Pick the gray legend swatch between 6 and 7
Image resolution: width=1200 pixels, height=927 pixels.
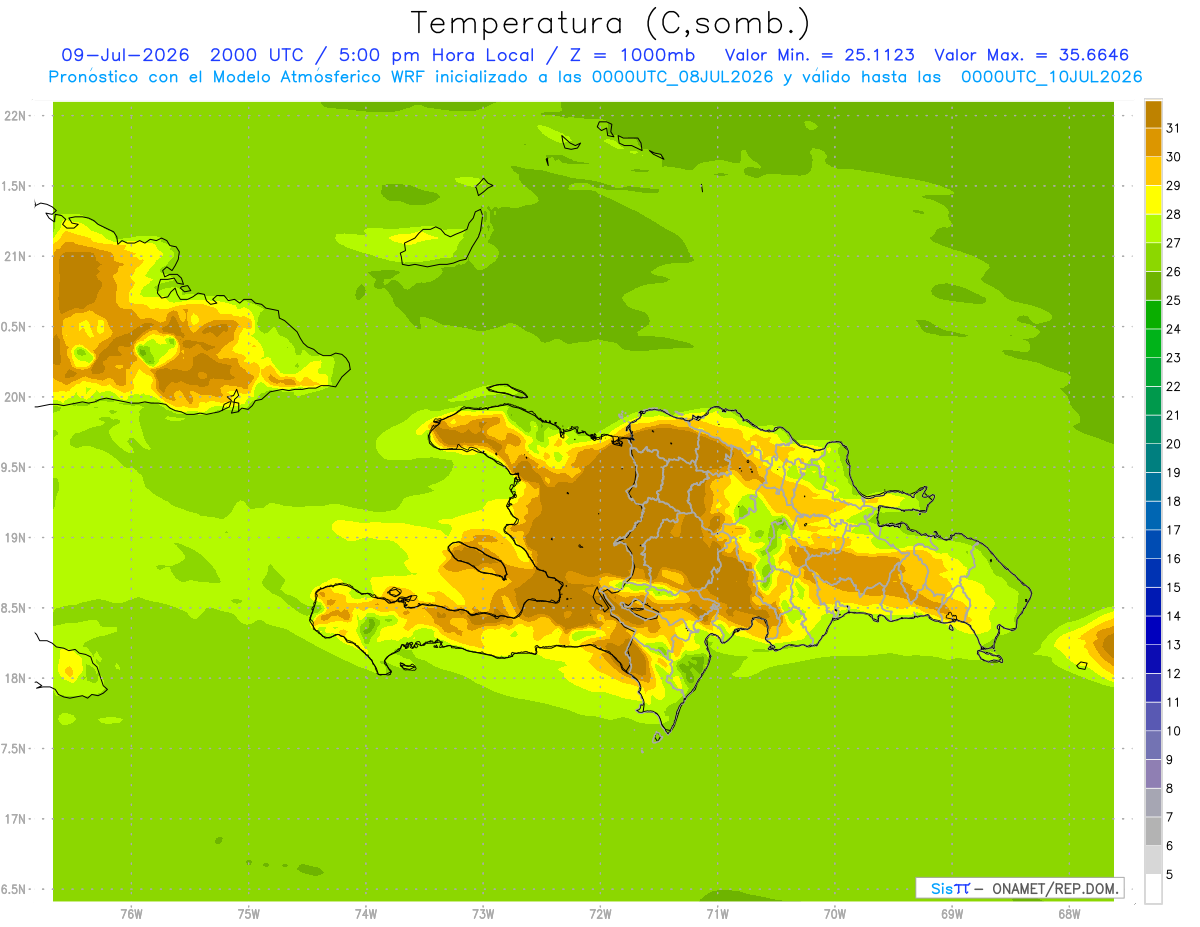coord(1153,831)
